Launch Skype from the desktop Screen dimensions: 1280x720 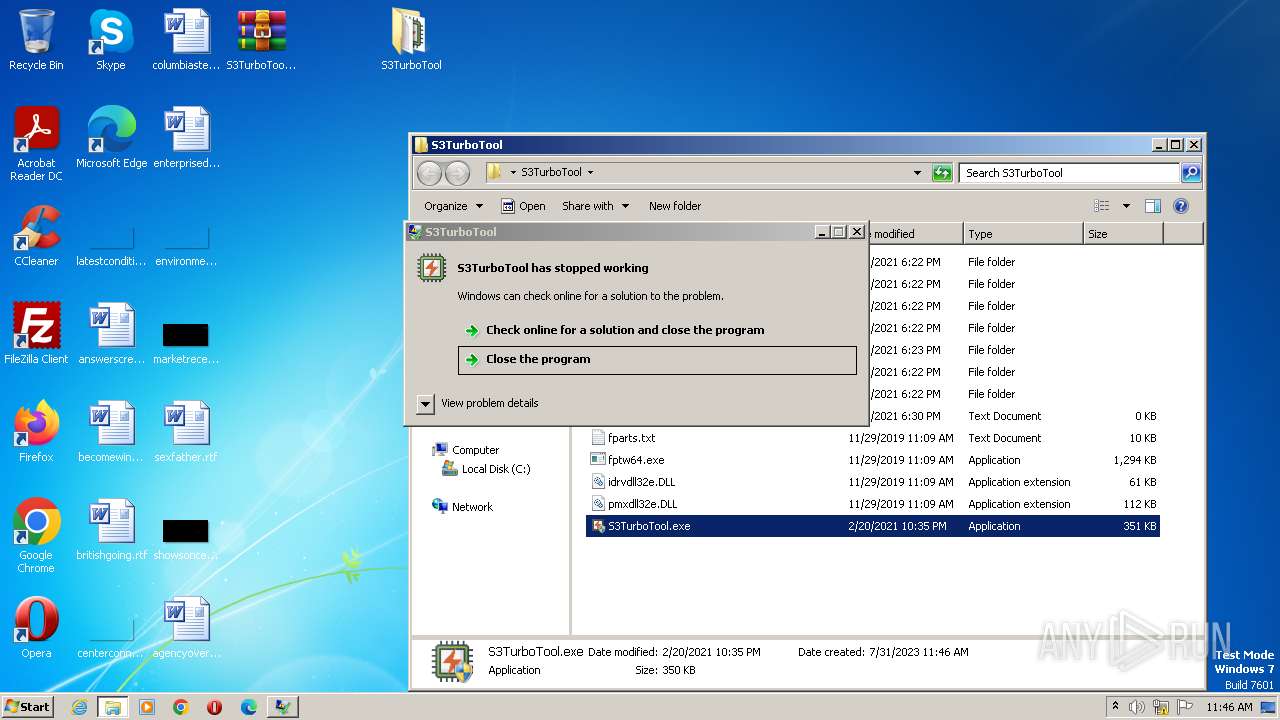point(110,40)
